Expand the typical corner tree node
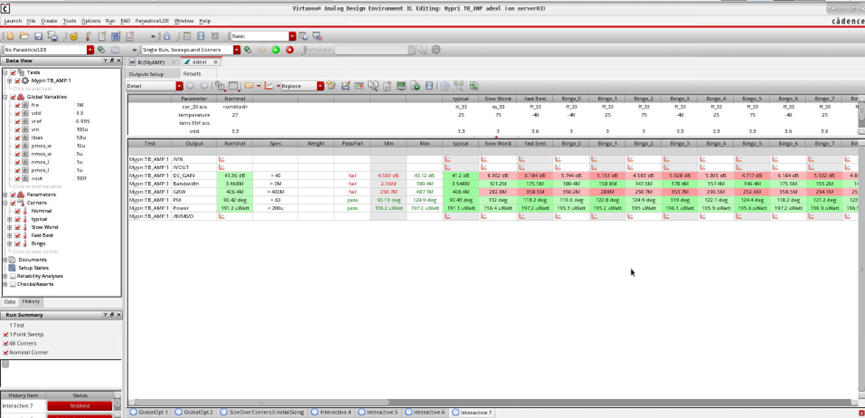Screen dimensions: 865x418 [9, 219]
